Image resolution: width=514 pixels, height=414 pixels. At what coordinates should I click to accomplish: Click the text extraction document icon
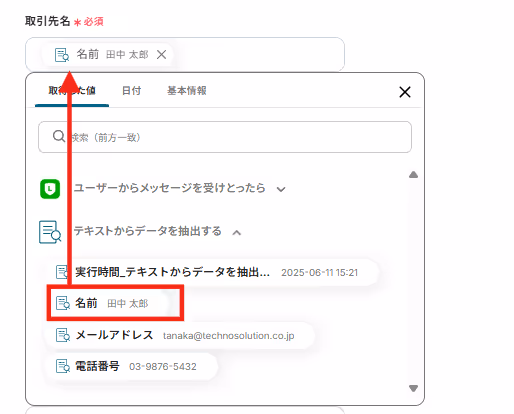50,232
